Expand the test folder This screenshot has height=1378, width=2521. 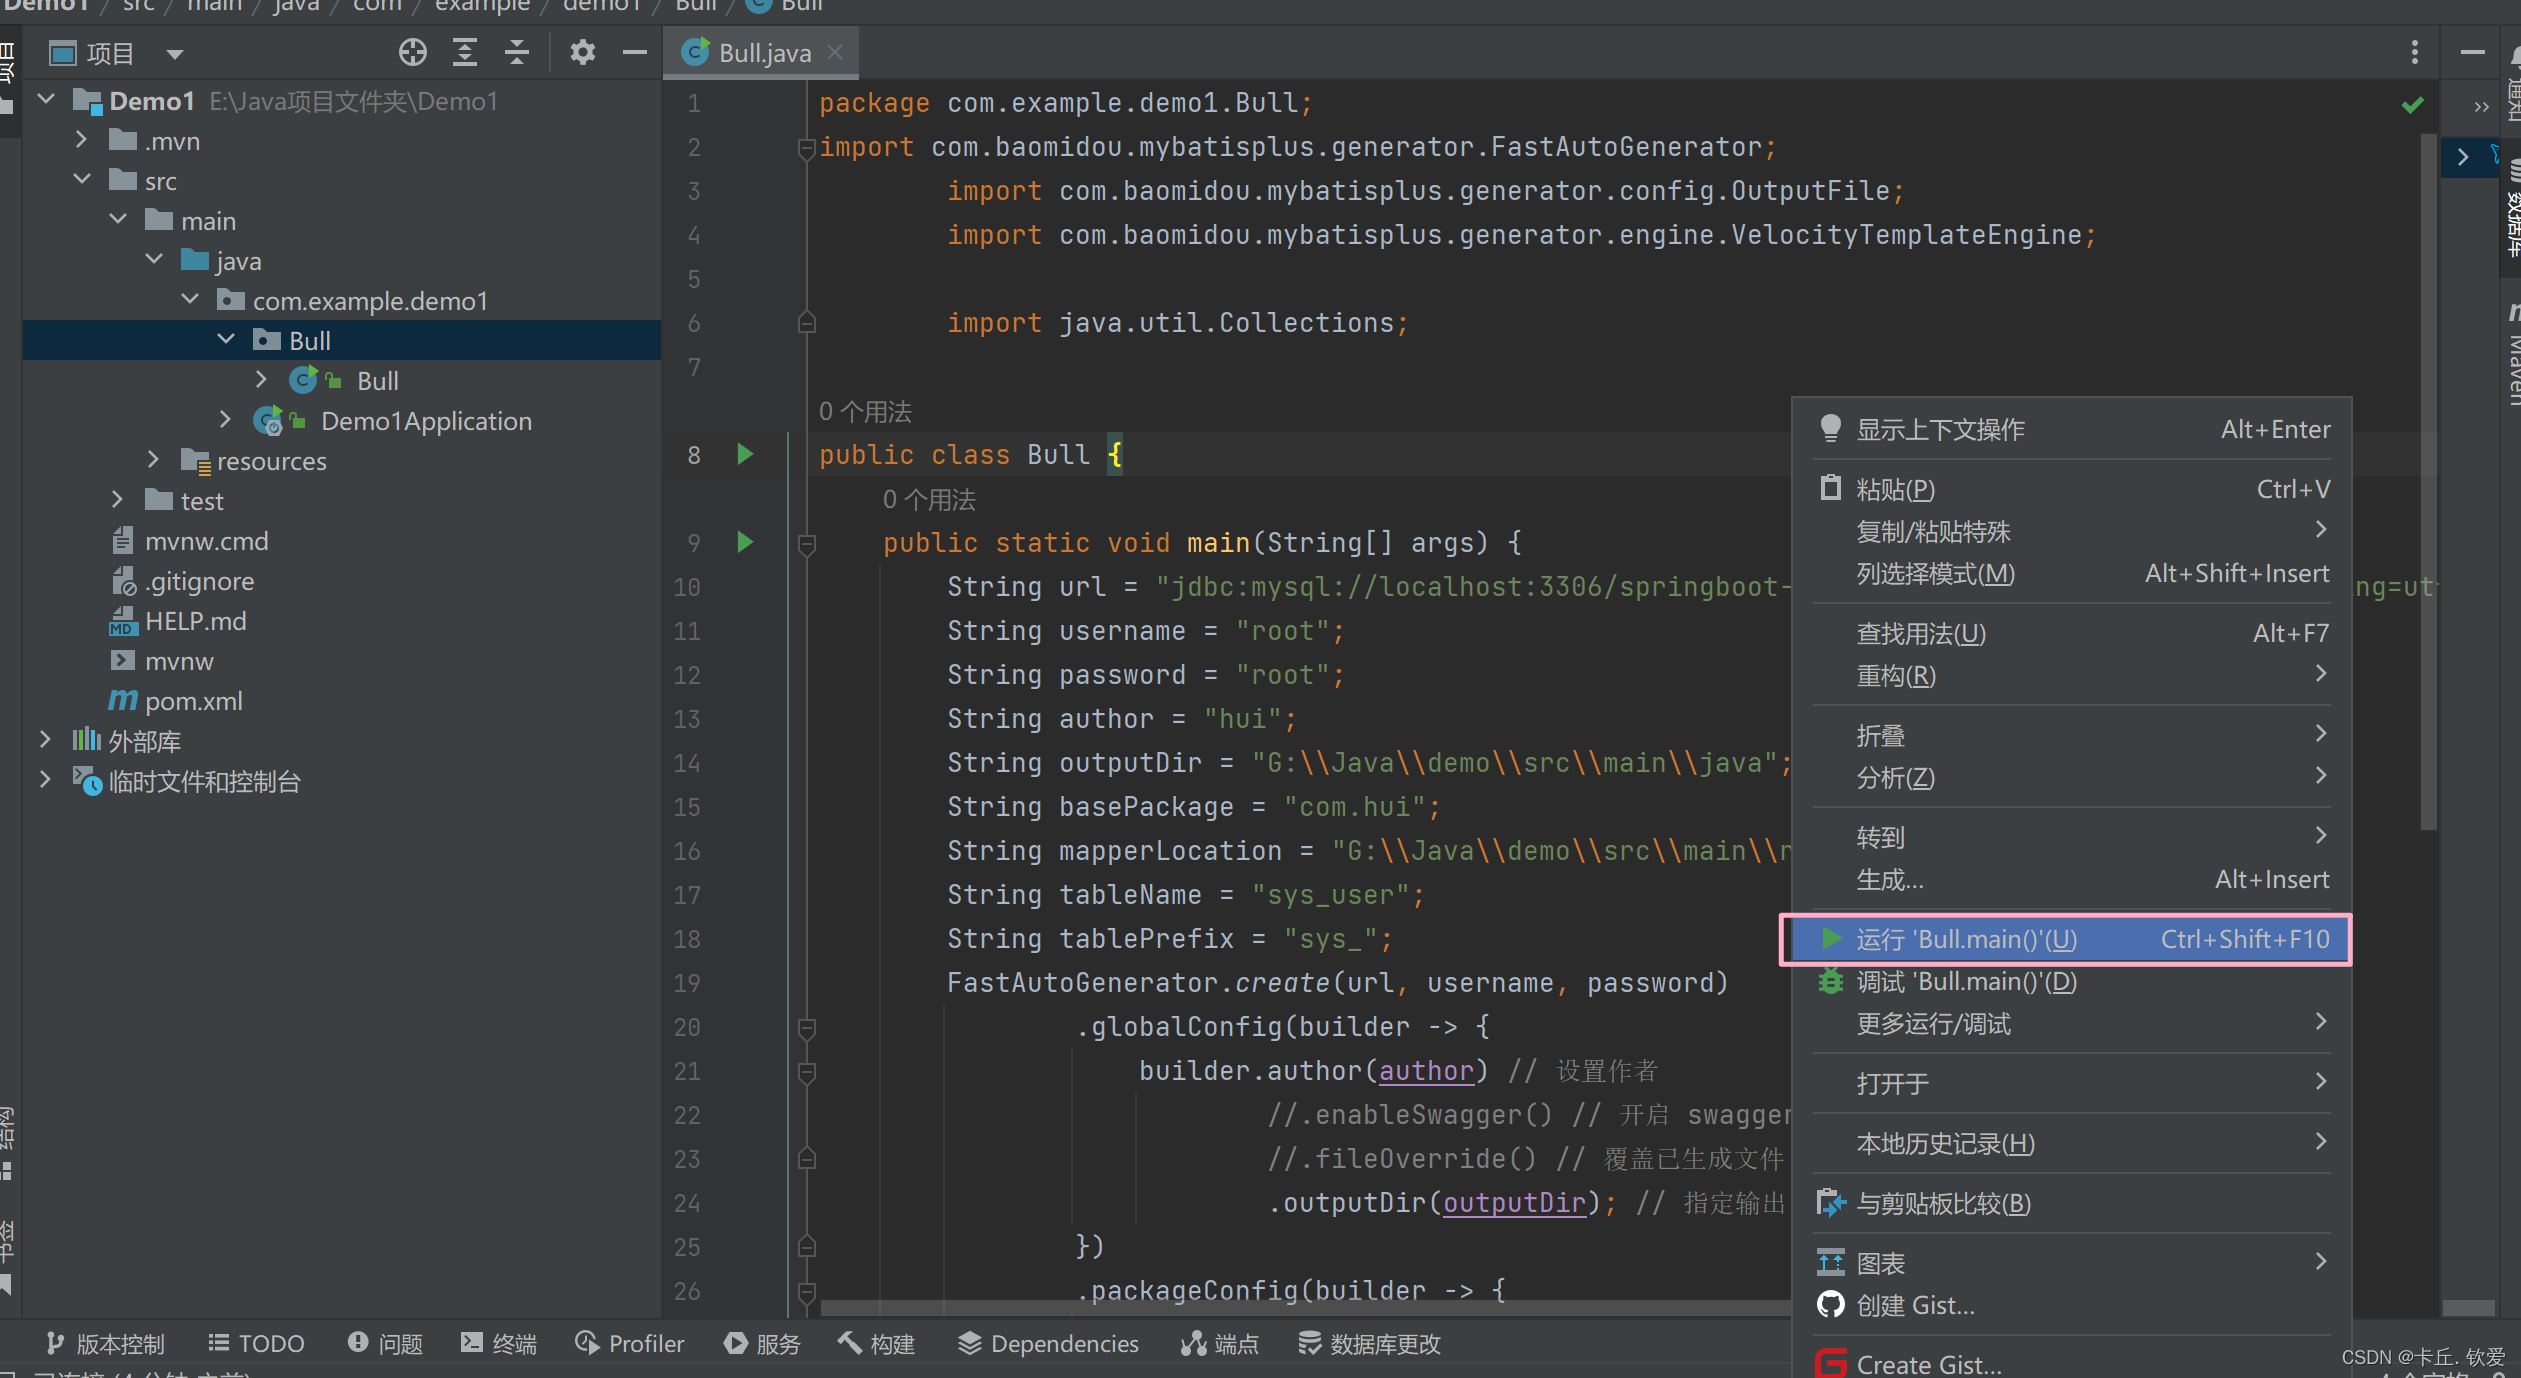click(x=118, y=500)
